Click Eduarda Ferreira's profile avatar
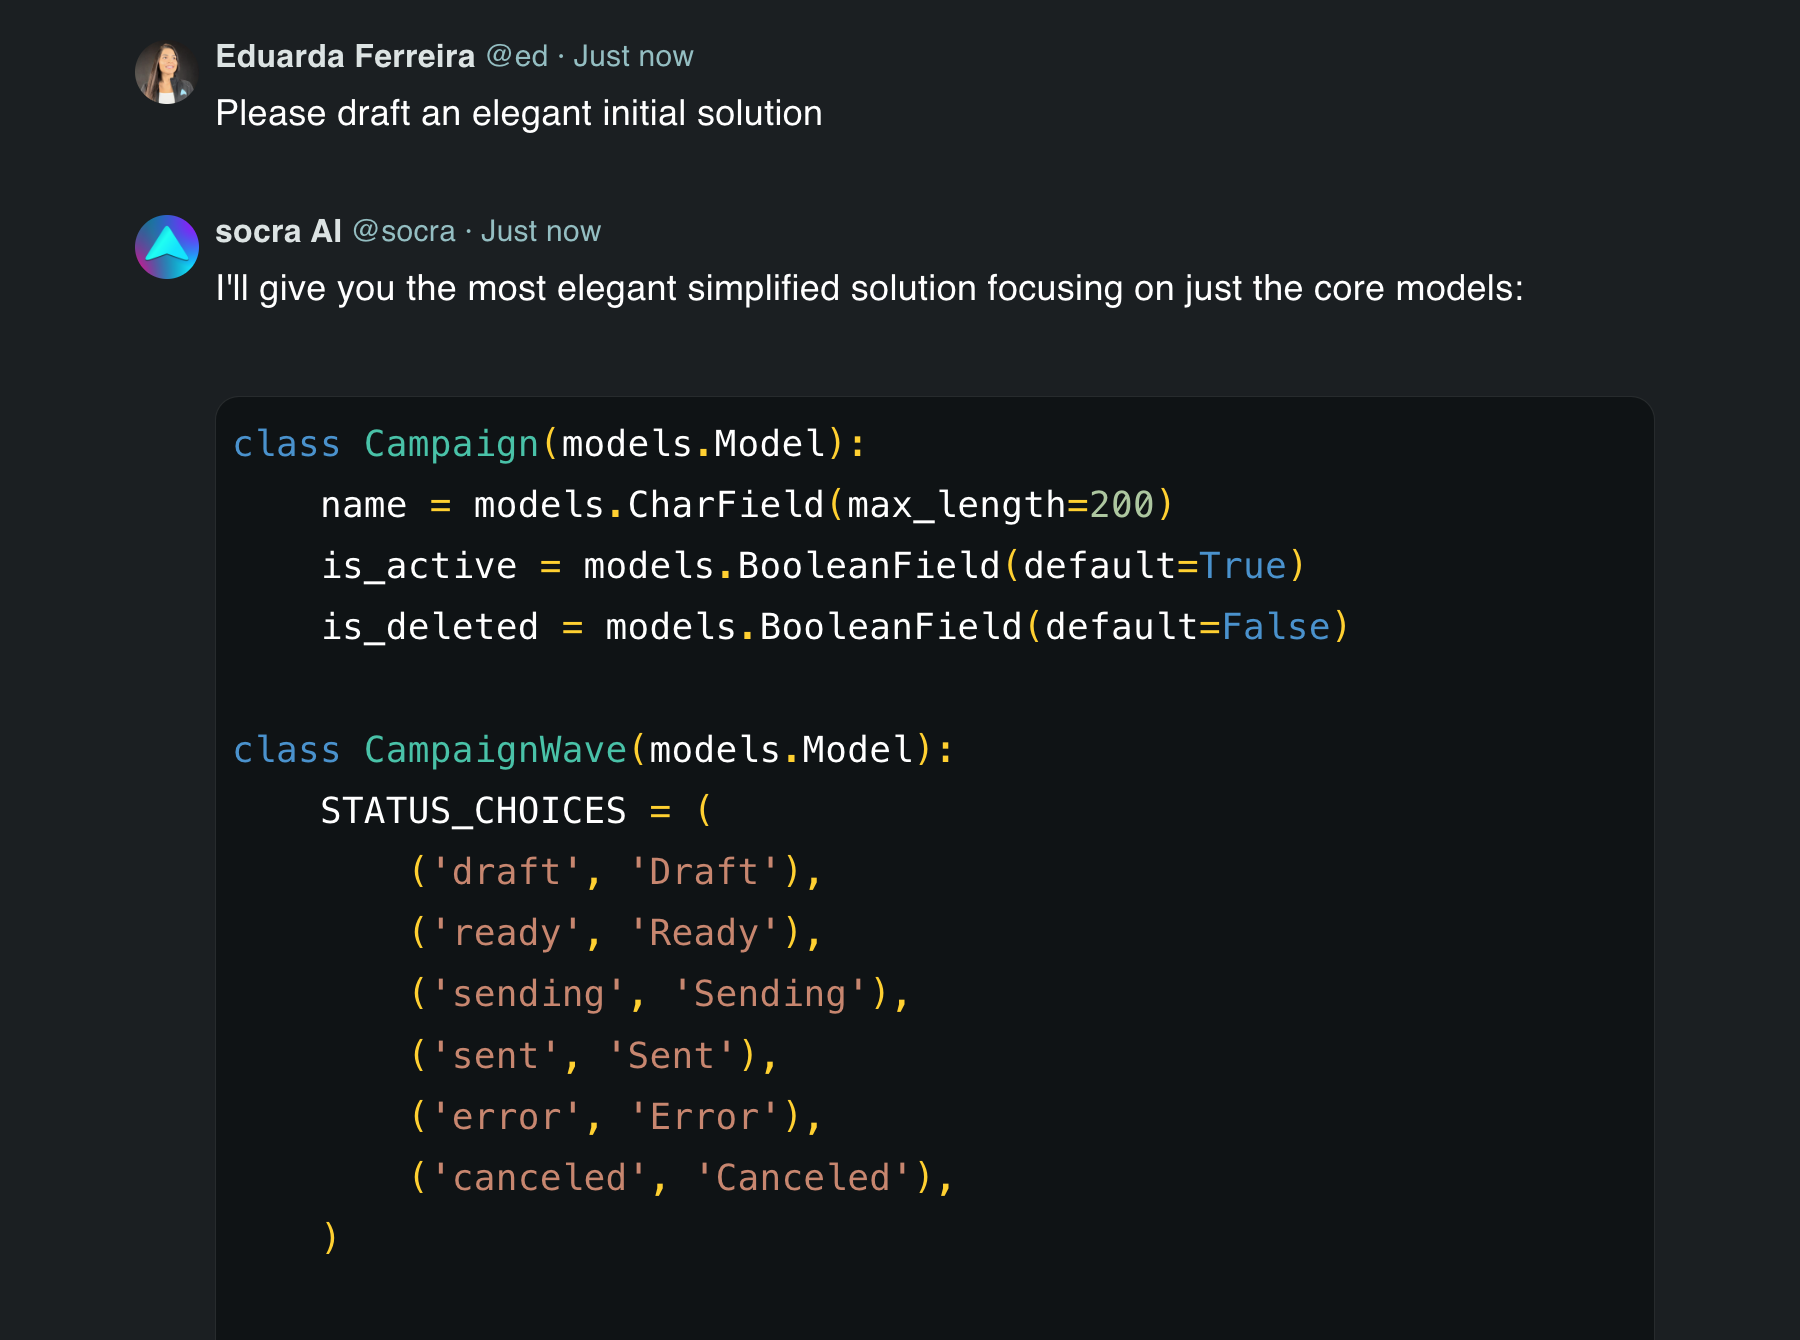 click(166, 73)
